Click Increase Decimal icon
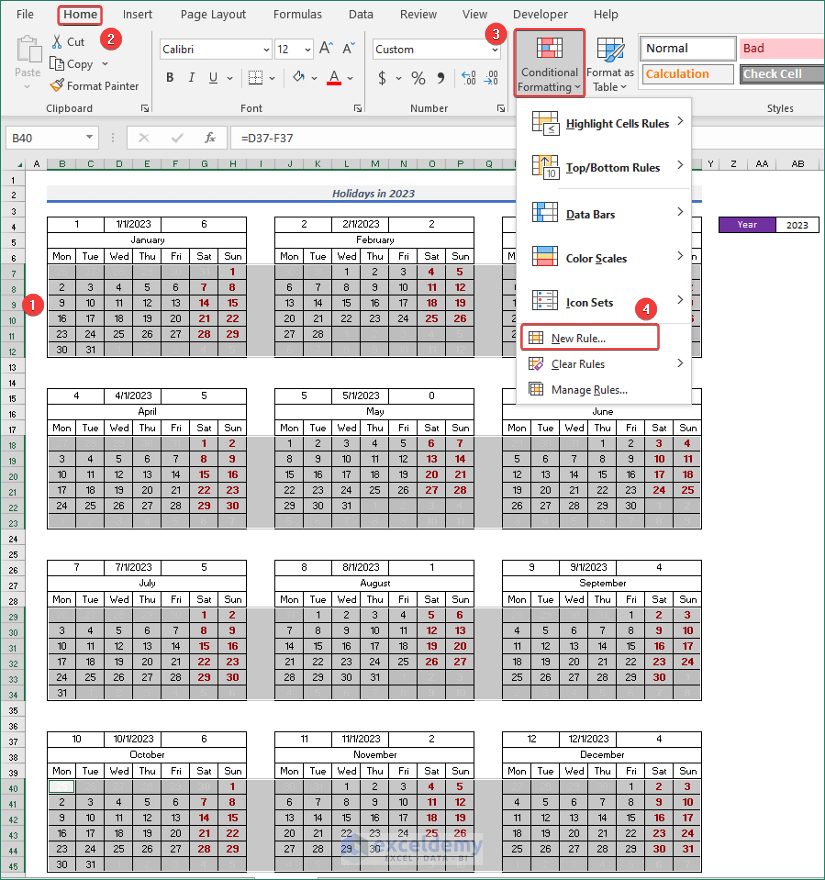 (469, 77)
